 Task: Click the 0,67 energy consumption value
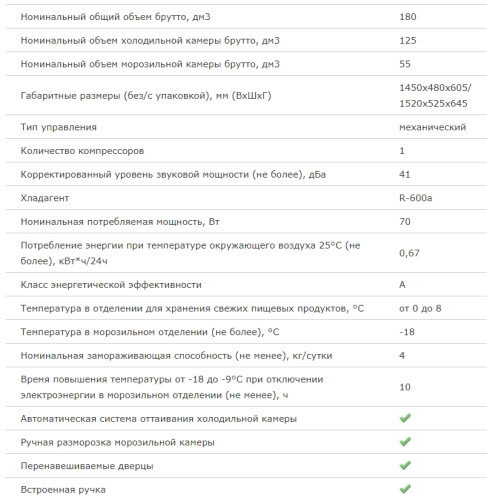pos(409,253)
